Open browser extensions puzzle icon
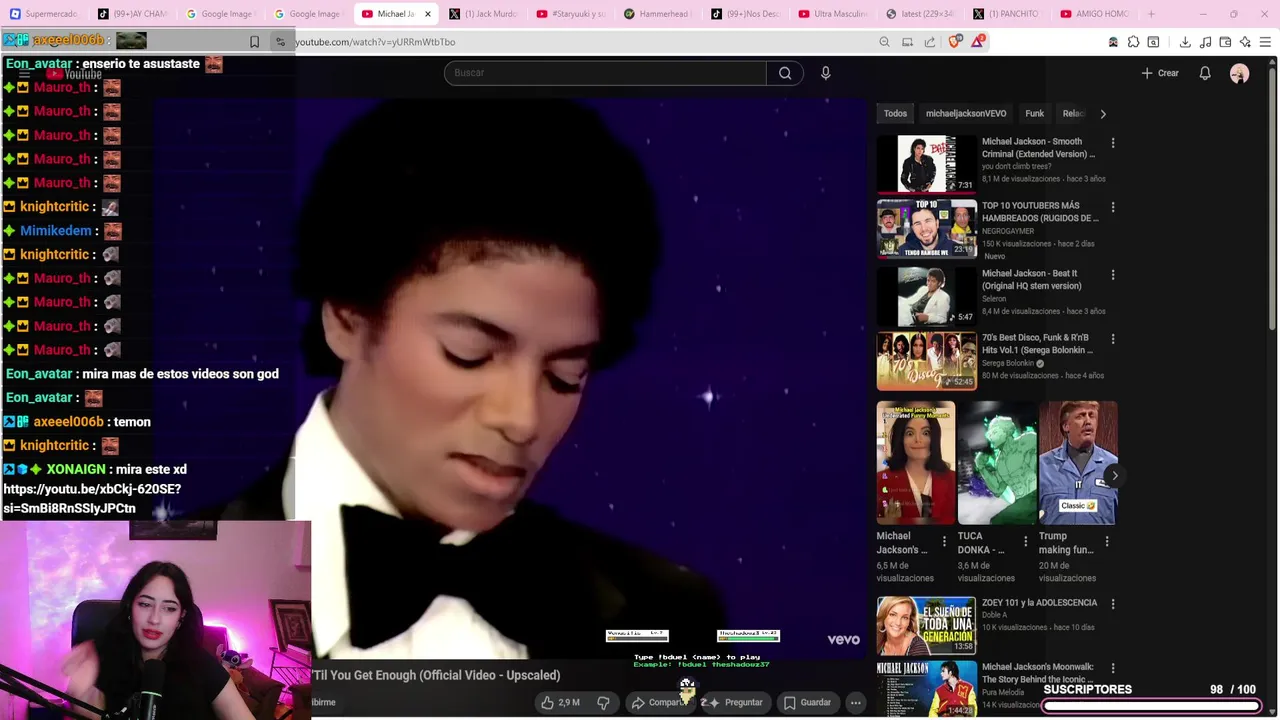Viewport: 1280px width, 720px height. point(1133,42)
